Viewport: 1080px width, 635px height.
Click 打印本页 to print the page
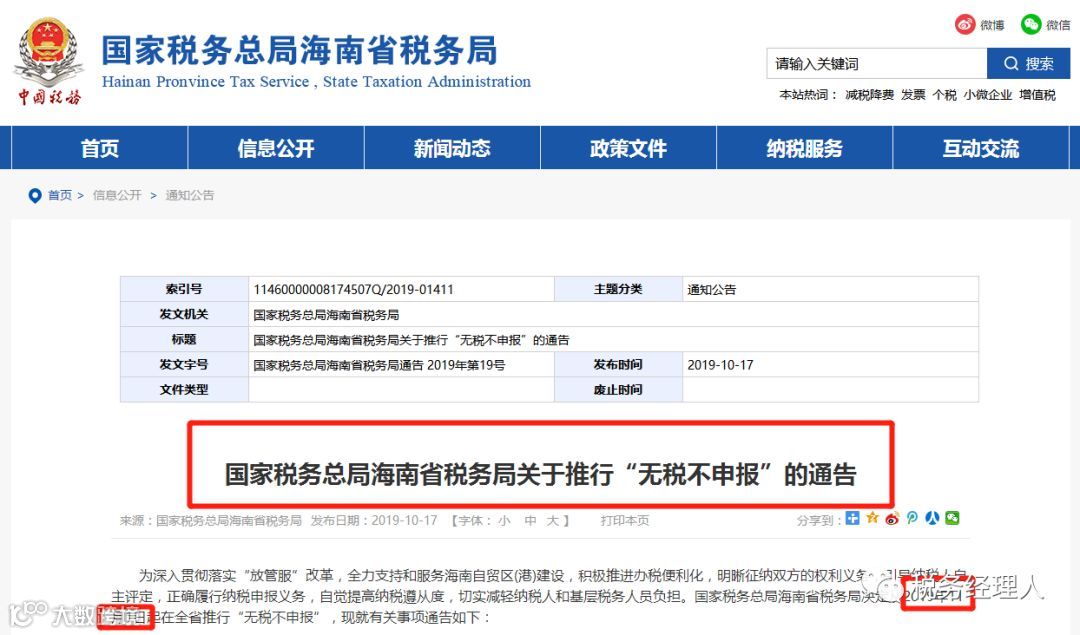pos(625,521)
